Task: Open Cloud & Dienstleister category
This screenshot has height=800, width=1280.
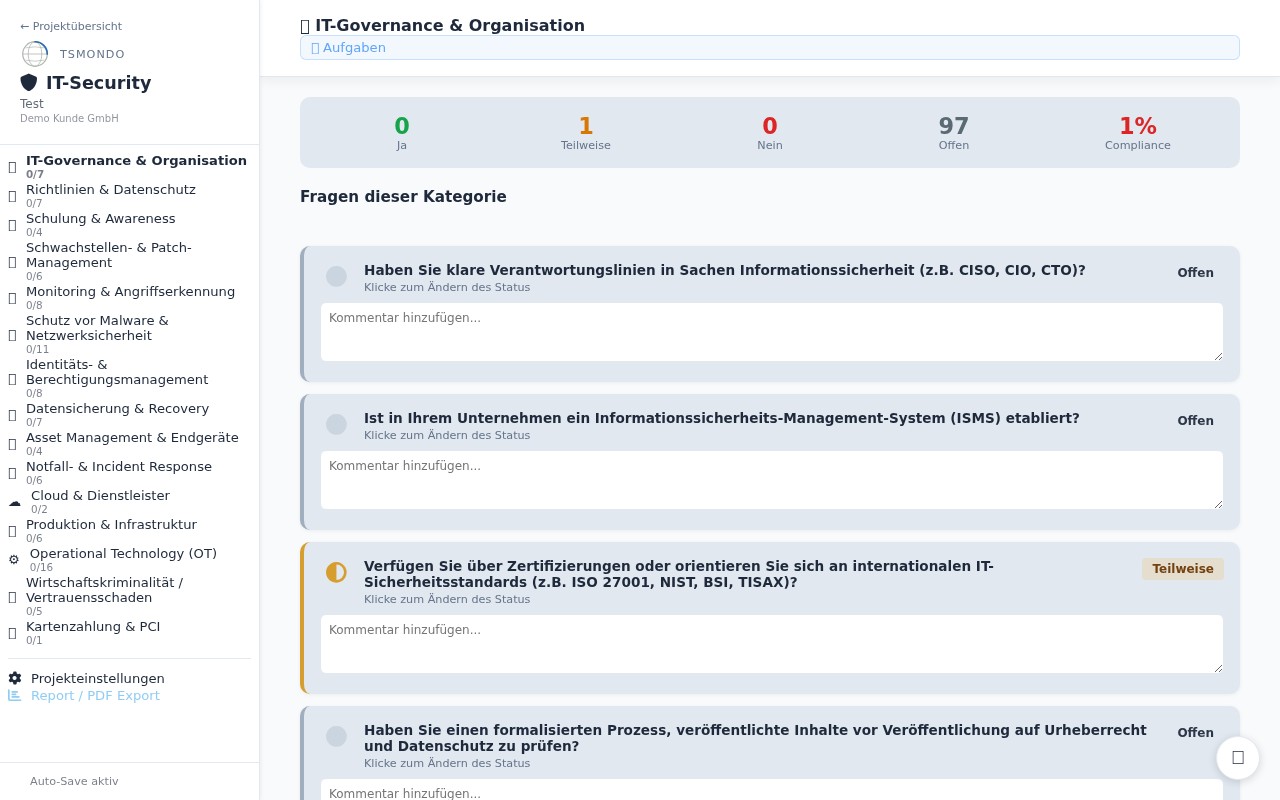Action: pyautogui.click(x=130, y=502)
